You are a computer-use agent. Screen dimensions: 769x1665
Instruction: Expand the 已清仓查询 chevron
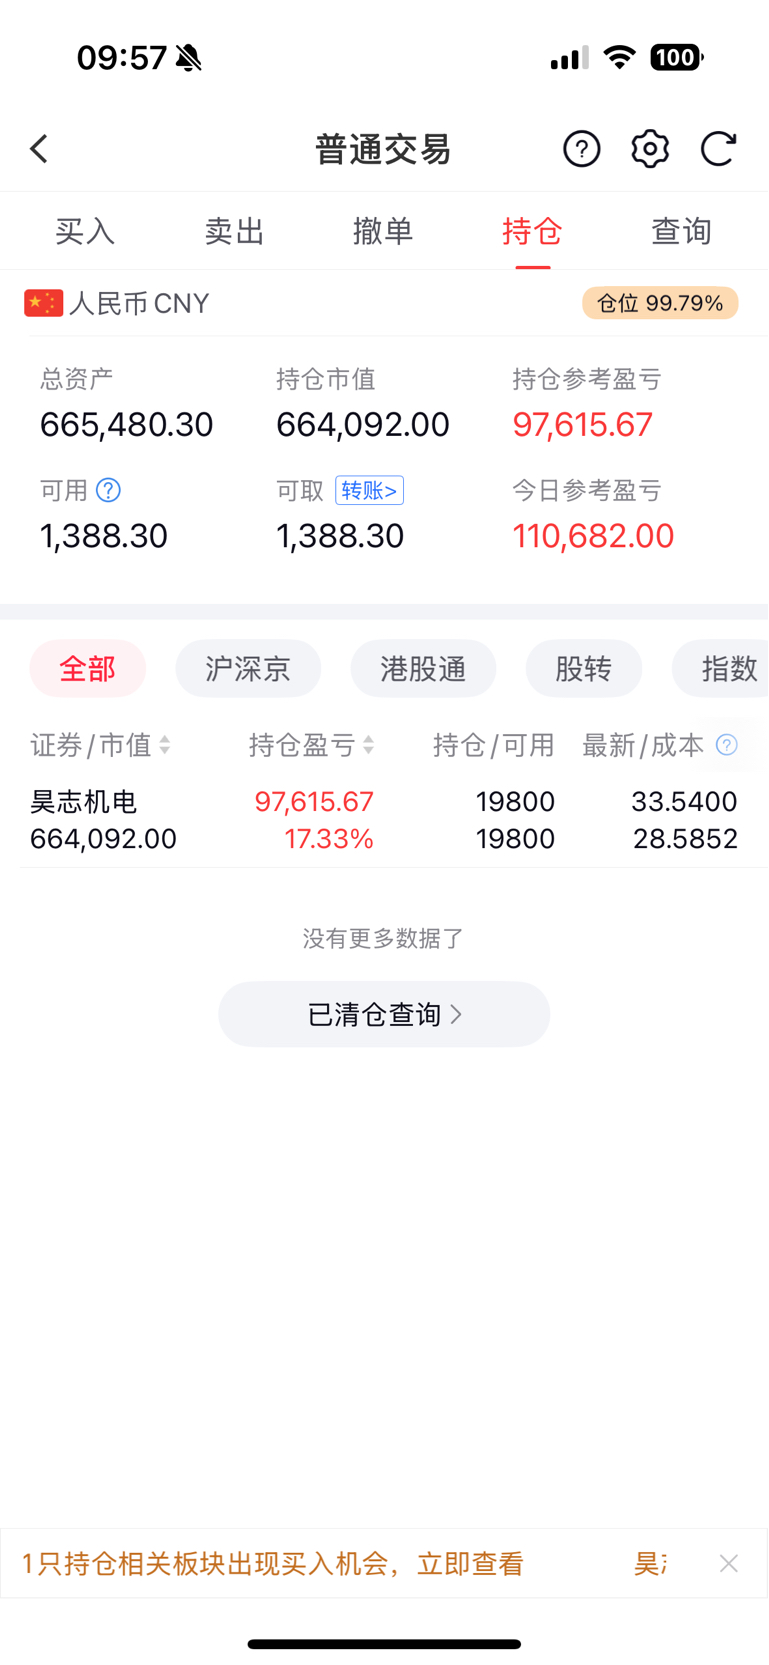[457, 1014]
